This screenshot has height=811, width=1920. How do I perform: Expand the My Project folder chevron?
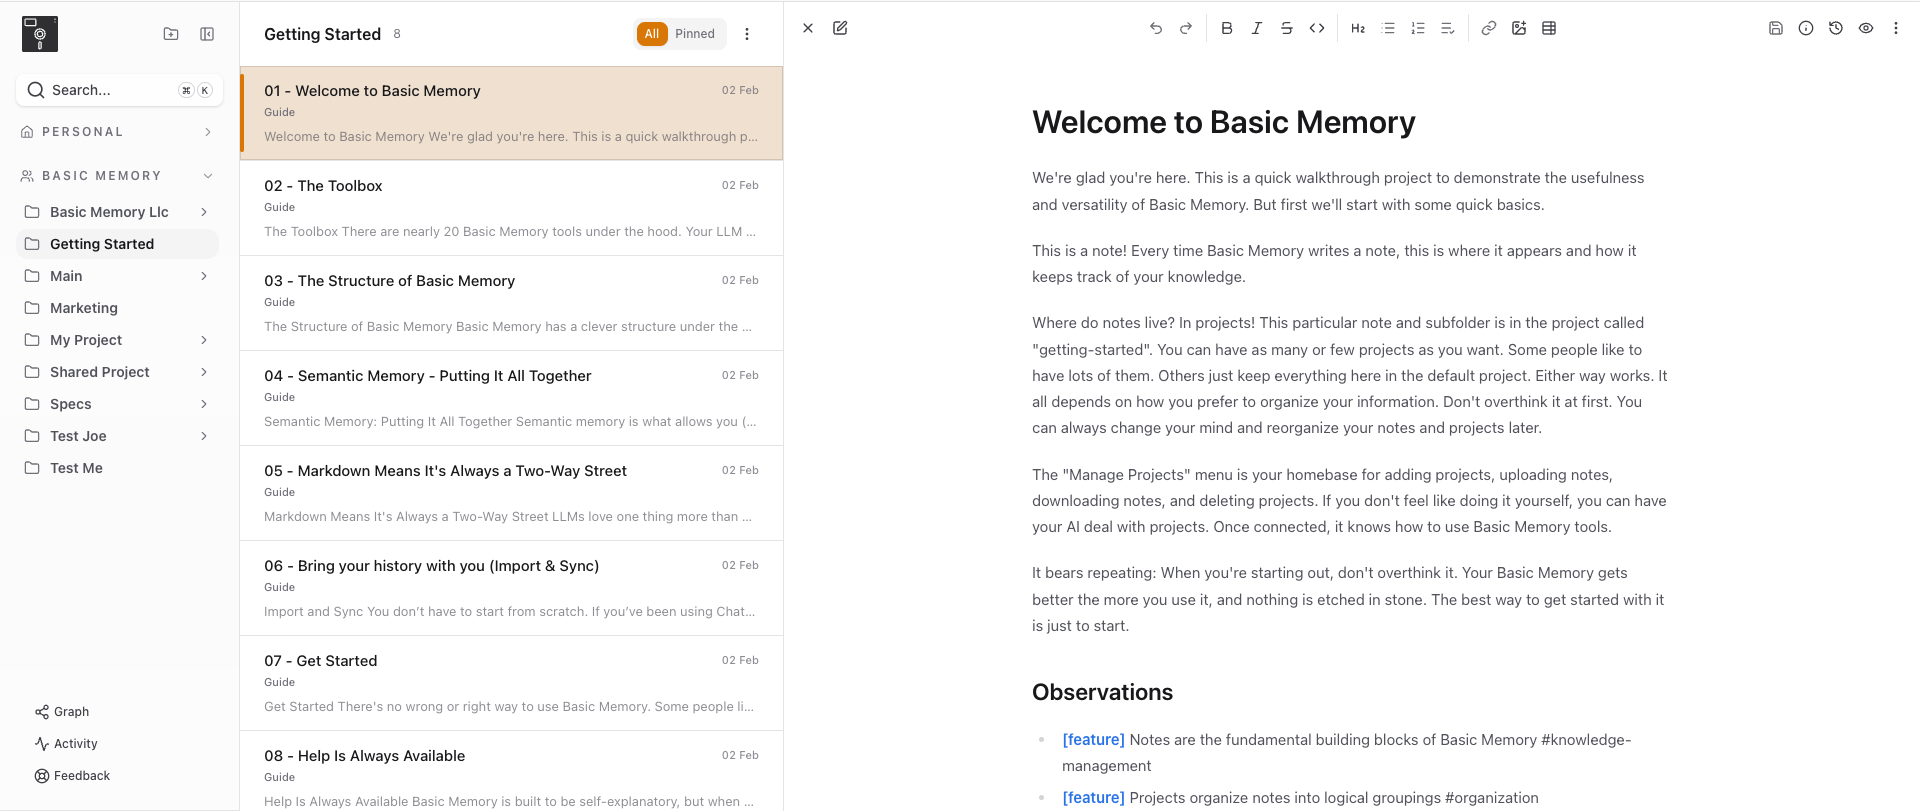204,340
